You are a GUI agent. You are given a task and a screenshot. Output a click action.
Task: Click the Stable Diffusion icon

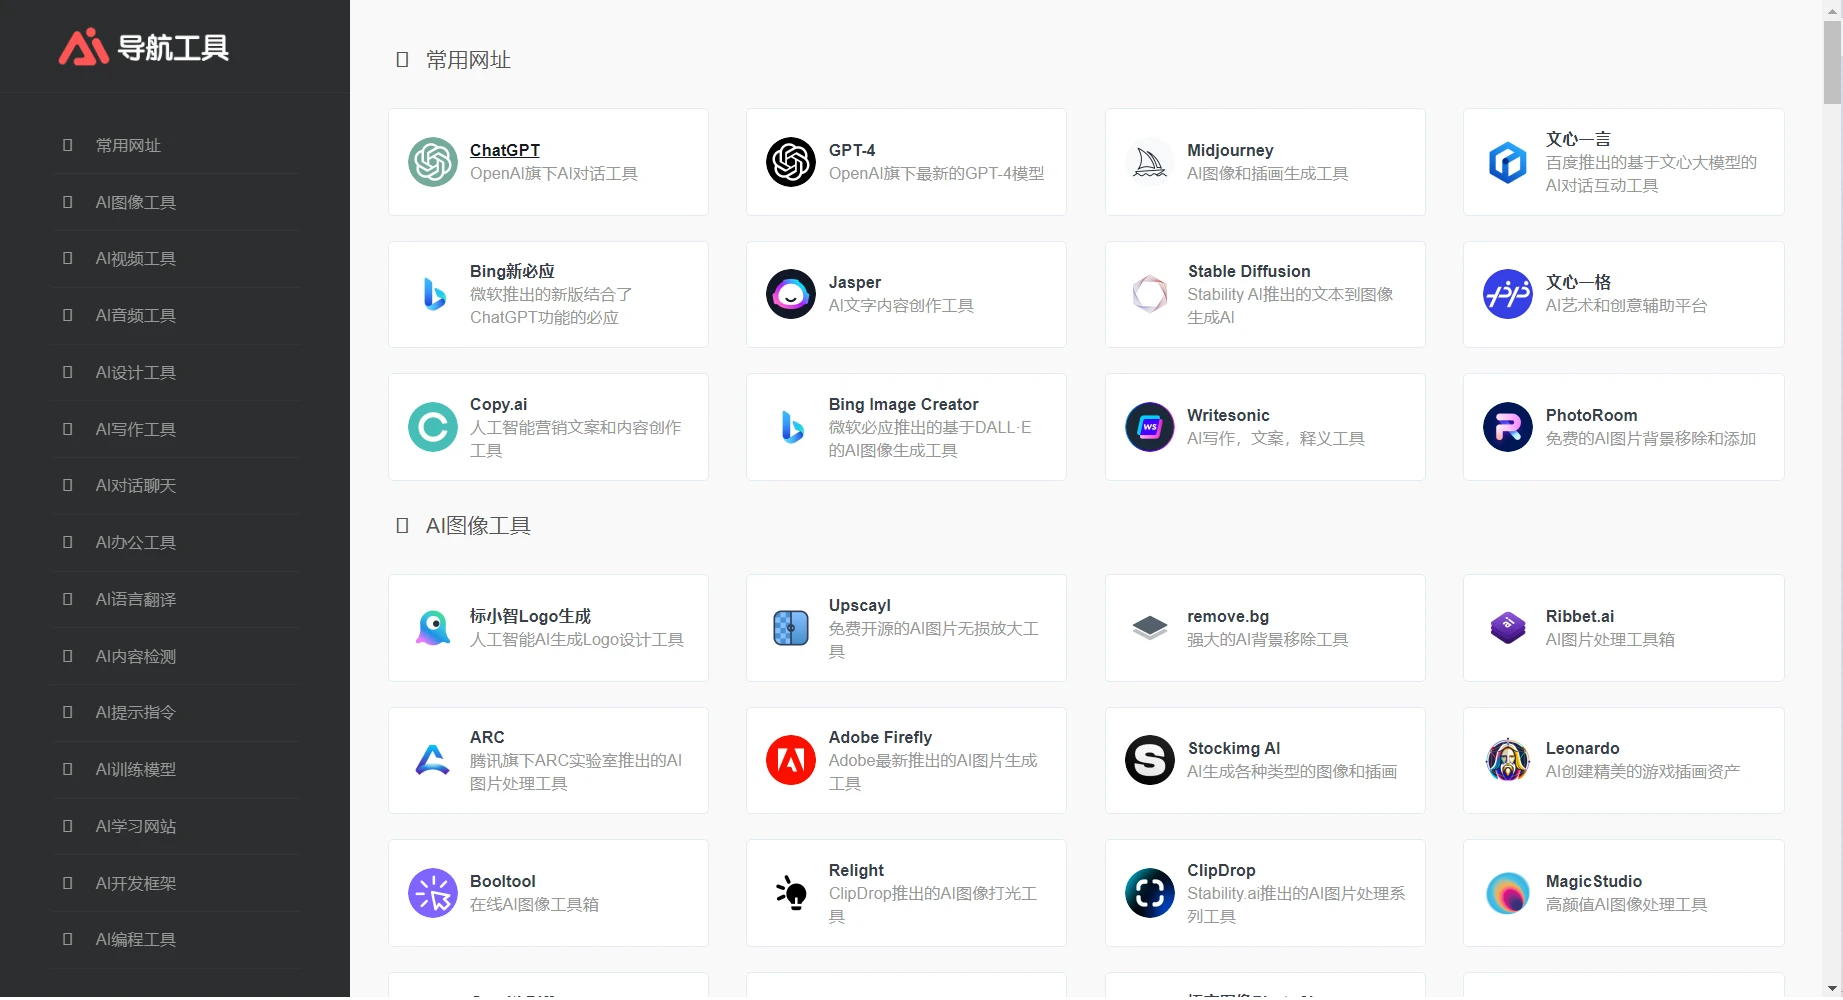coord(1150,294)
